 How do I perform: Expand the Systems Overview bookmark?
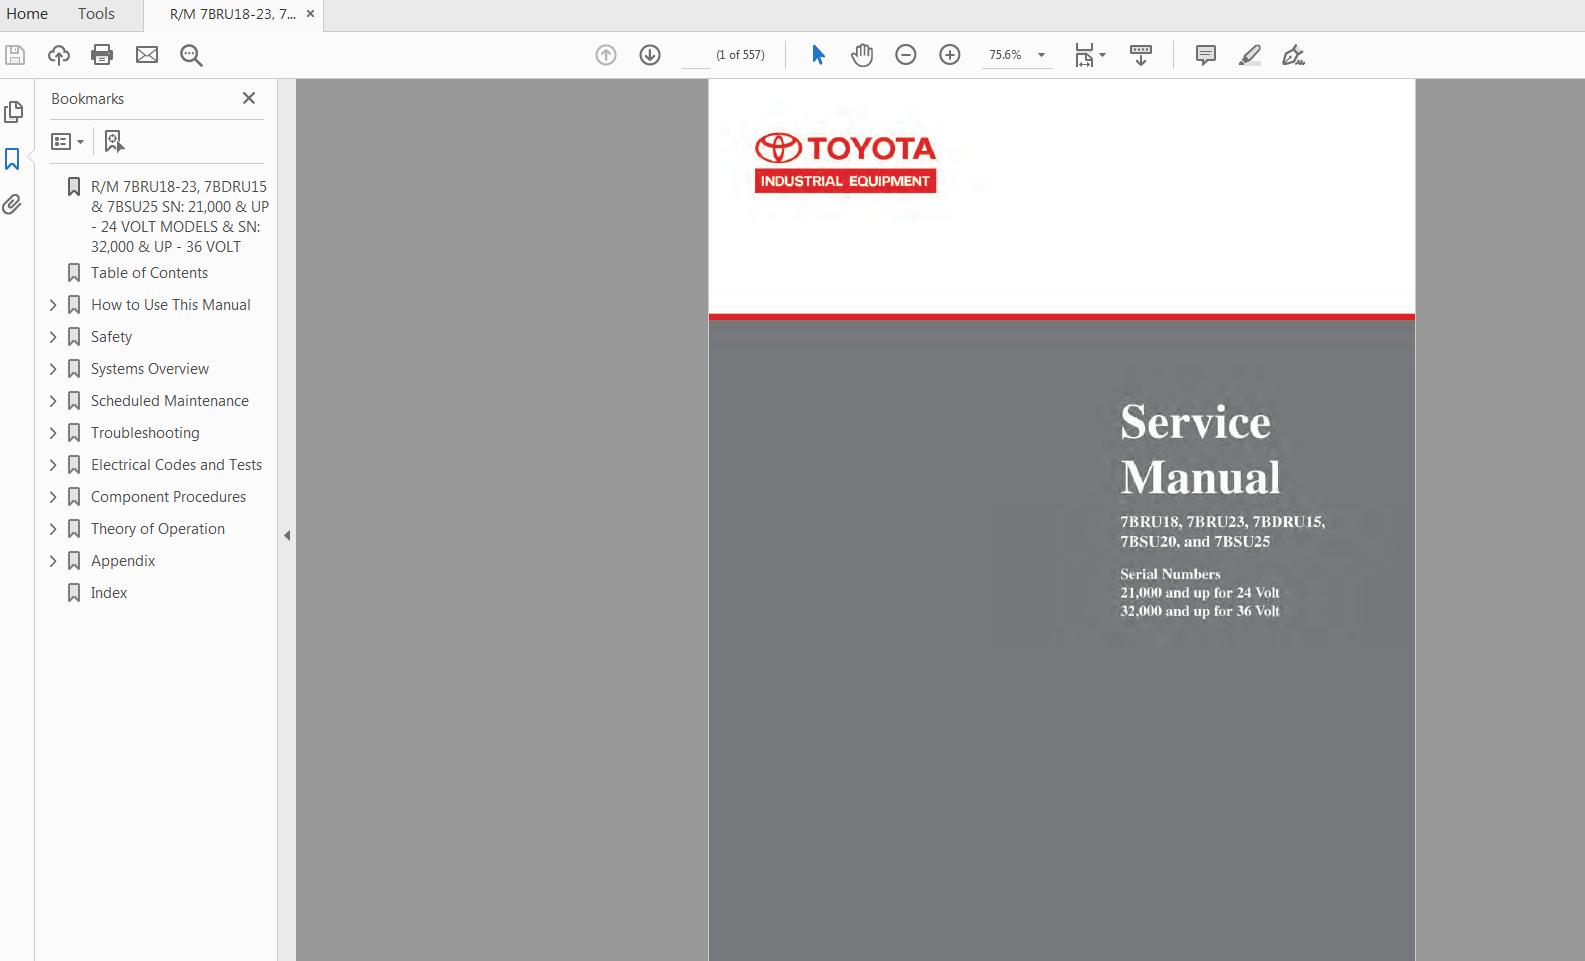point(54,369)
